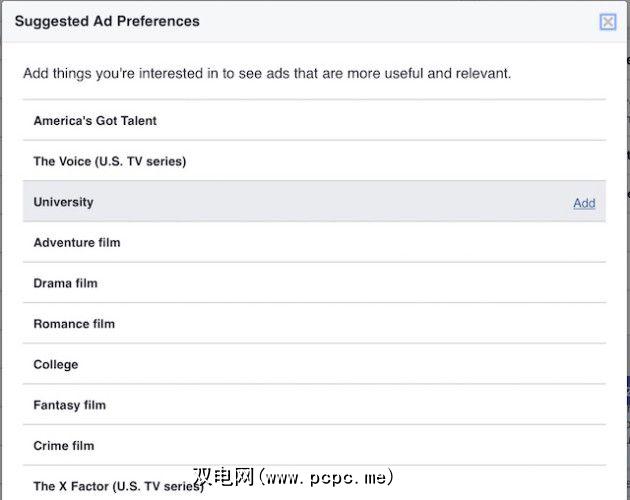Screen dimensions: 630x500
Task: Choose the Romance film suggestion
Action: click(x=74, y=324)
